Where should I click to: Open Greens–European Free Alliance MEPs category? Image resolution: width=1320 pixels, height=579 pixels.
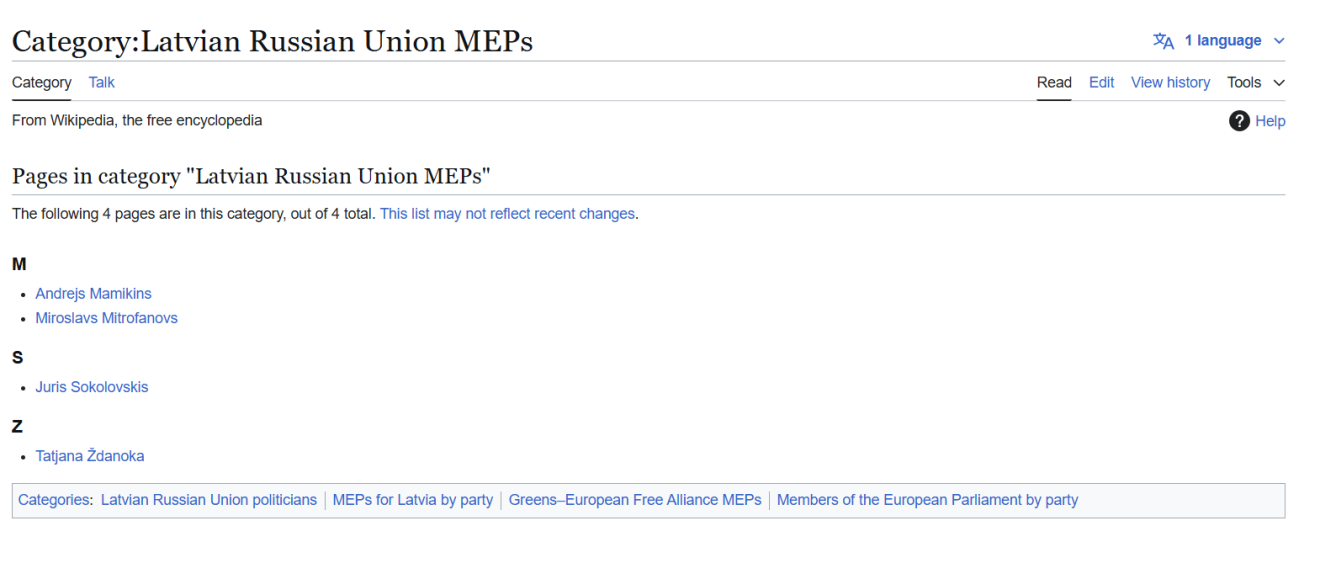[x=635, y=500]
